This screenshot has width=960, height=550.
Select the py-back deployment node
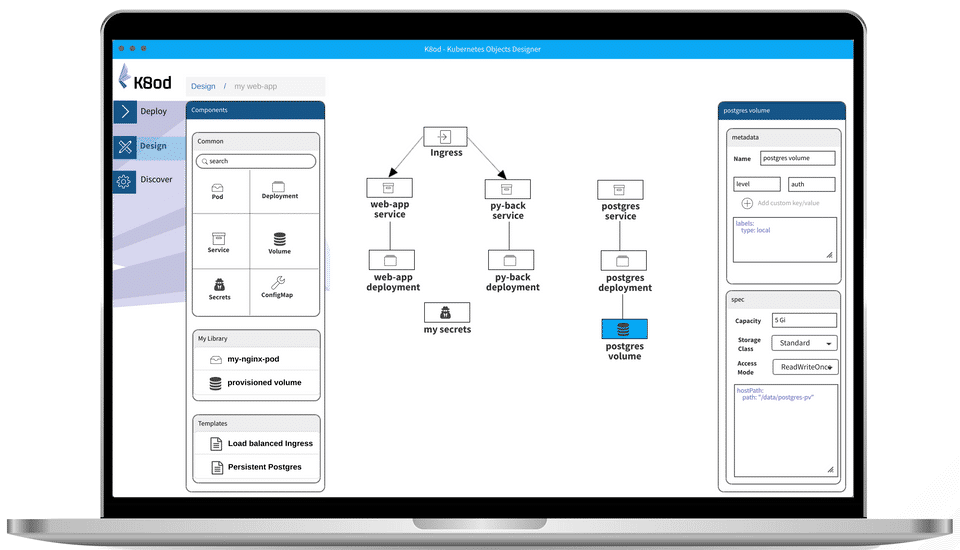click(511, 260)
